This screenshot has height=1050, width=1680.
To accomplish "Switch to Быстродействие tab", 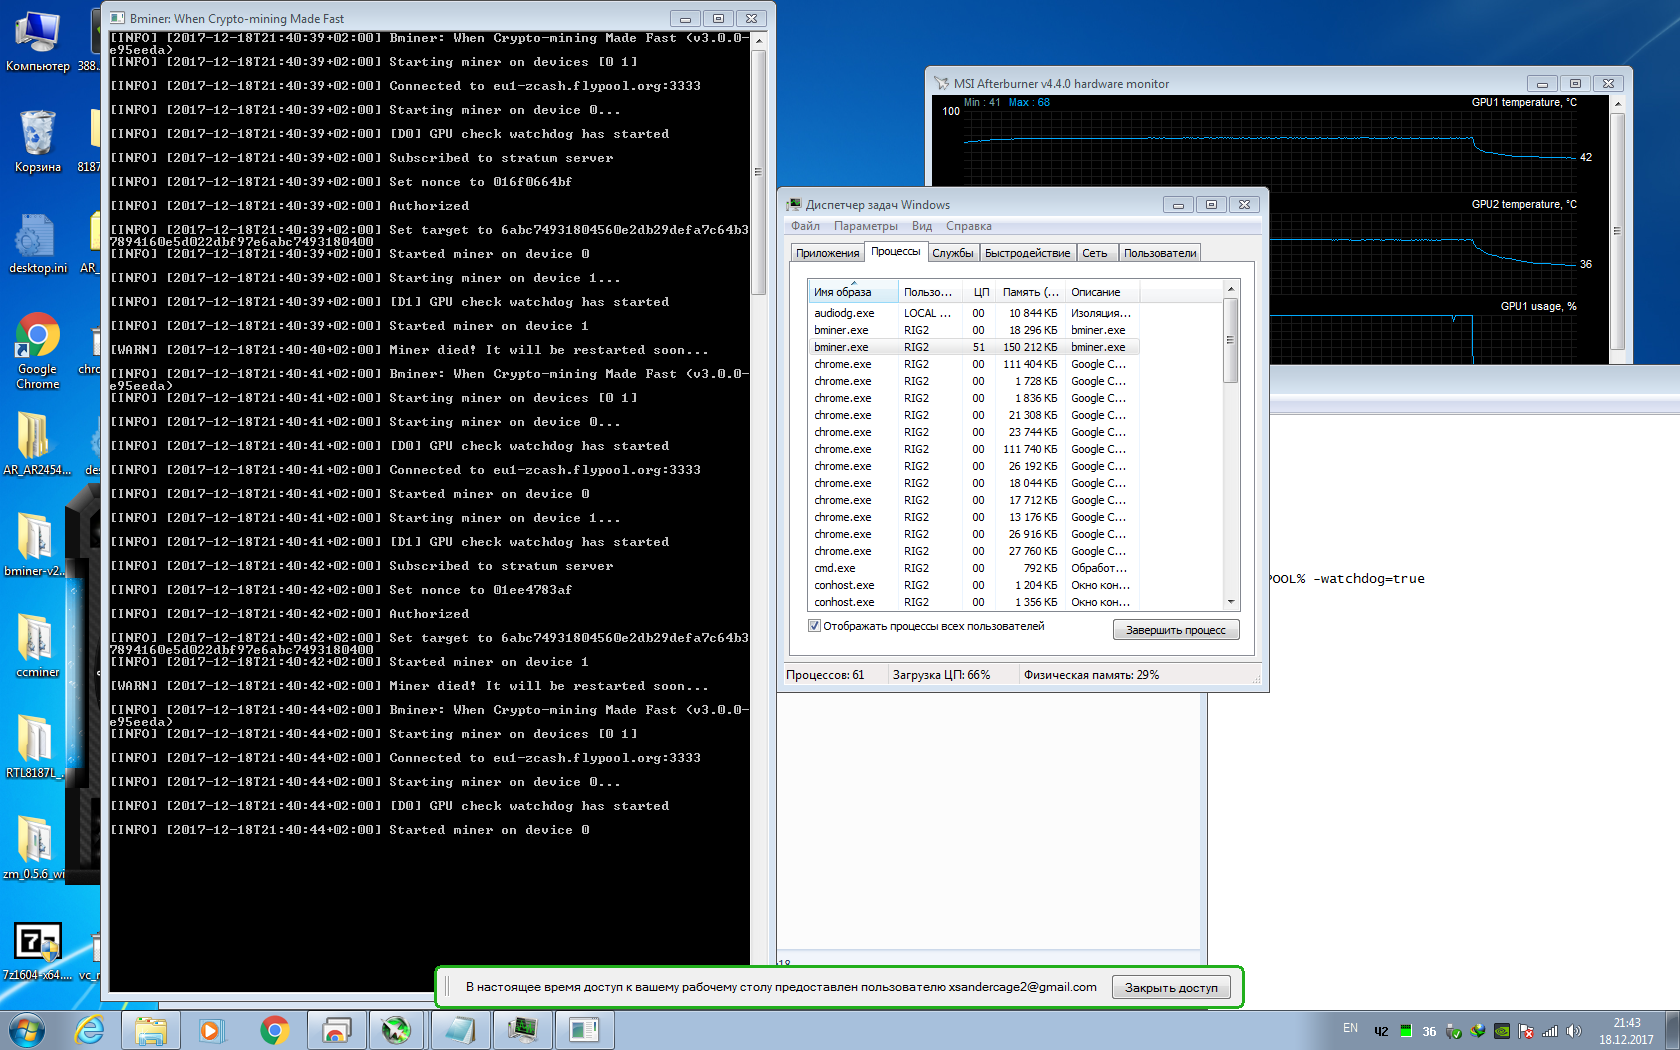I will click(x=1027, y=253).
